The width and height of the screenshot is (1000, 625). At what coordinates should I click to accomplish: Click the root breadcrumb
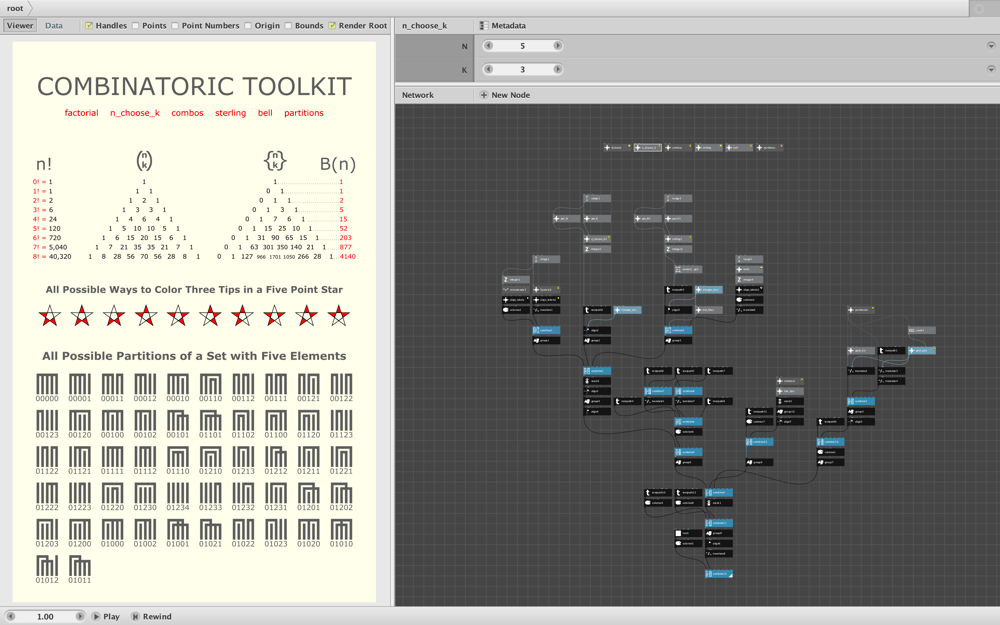click(x=15, y=8)
